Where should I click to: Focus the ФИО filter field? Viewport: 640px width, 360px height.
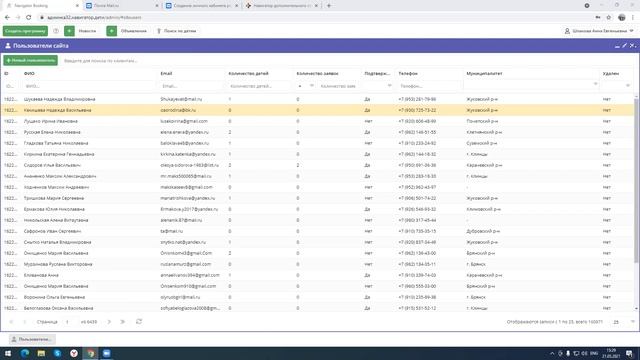click(89, 86)
